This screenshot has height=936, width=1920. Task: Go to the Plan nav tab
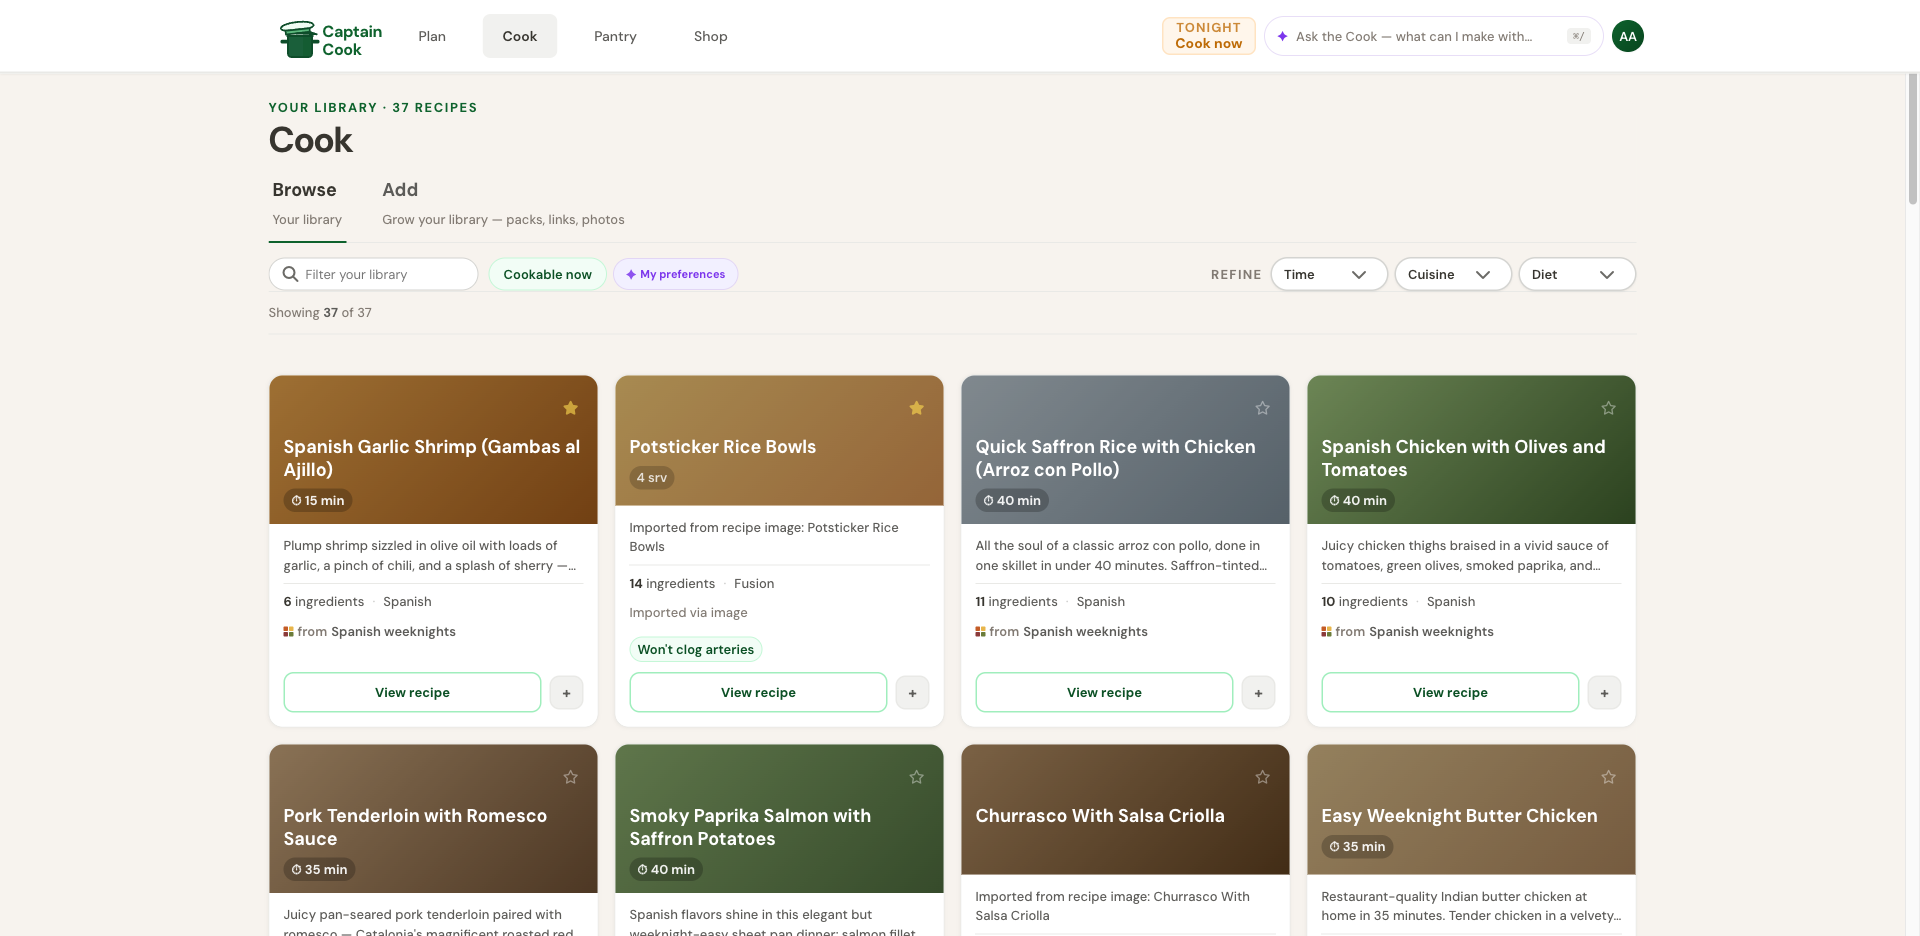coord(432,36)
